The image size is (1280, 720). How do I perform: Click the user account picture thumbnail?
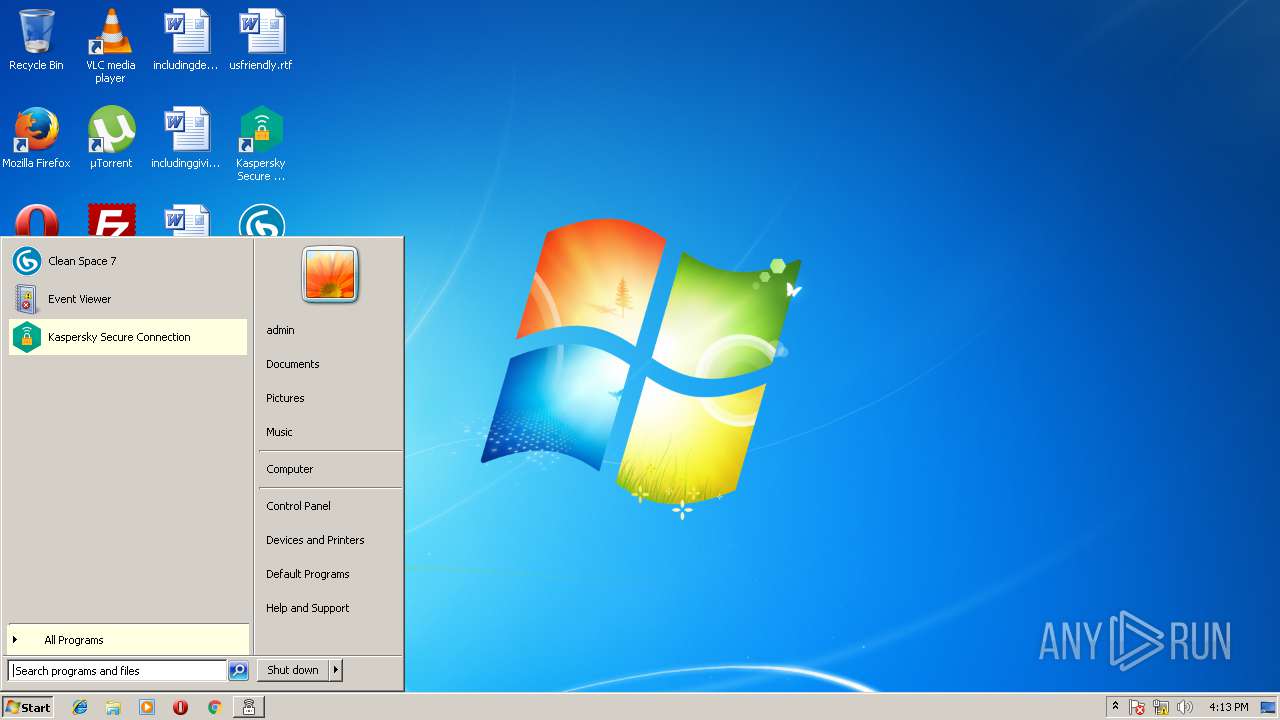click(330, 275)
